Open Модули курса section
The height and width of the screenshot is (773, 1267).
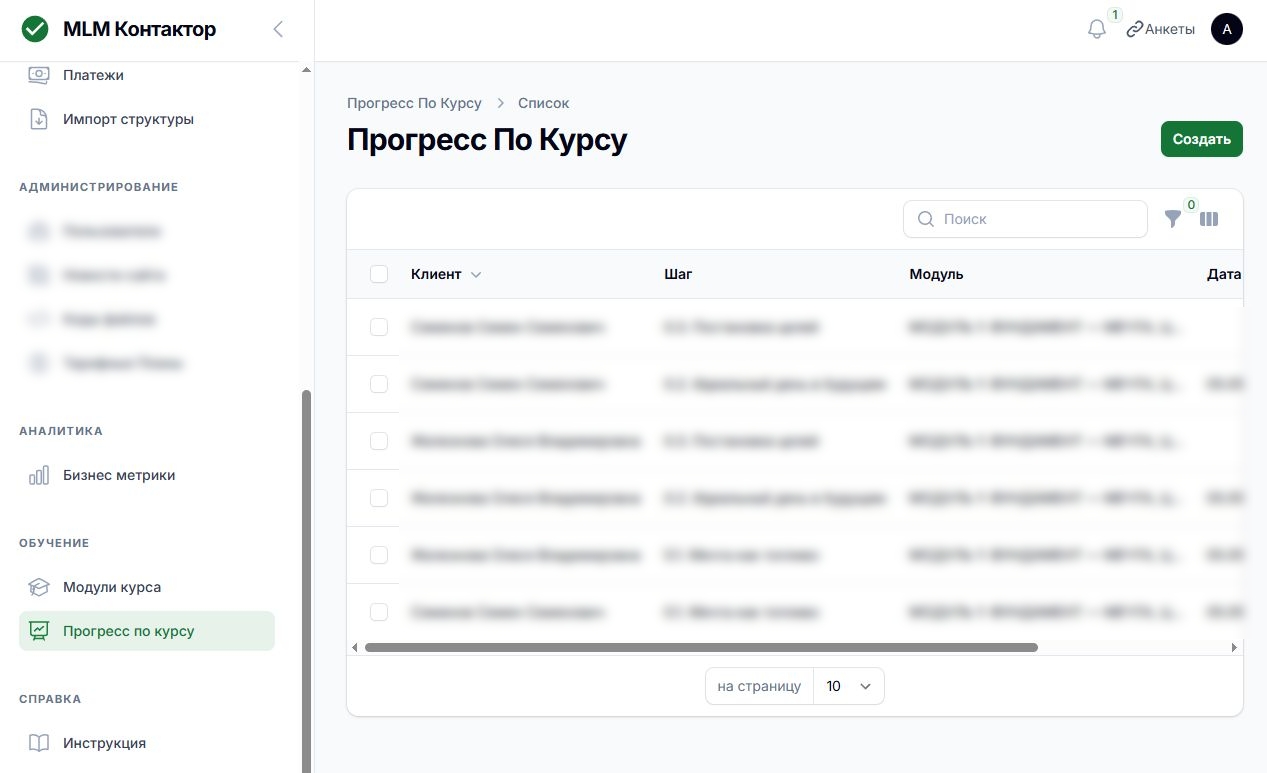[147, 587]
